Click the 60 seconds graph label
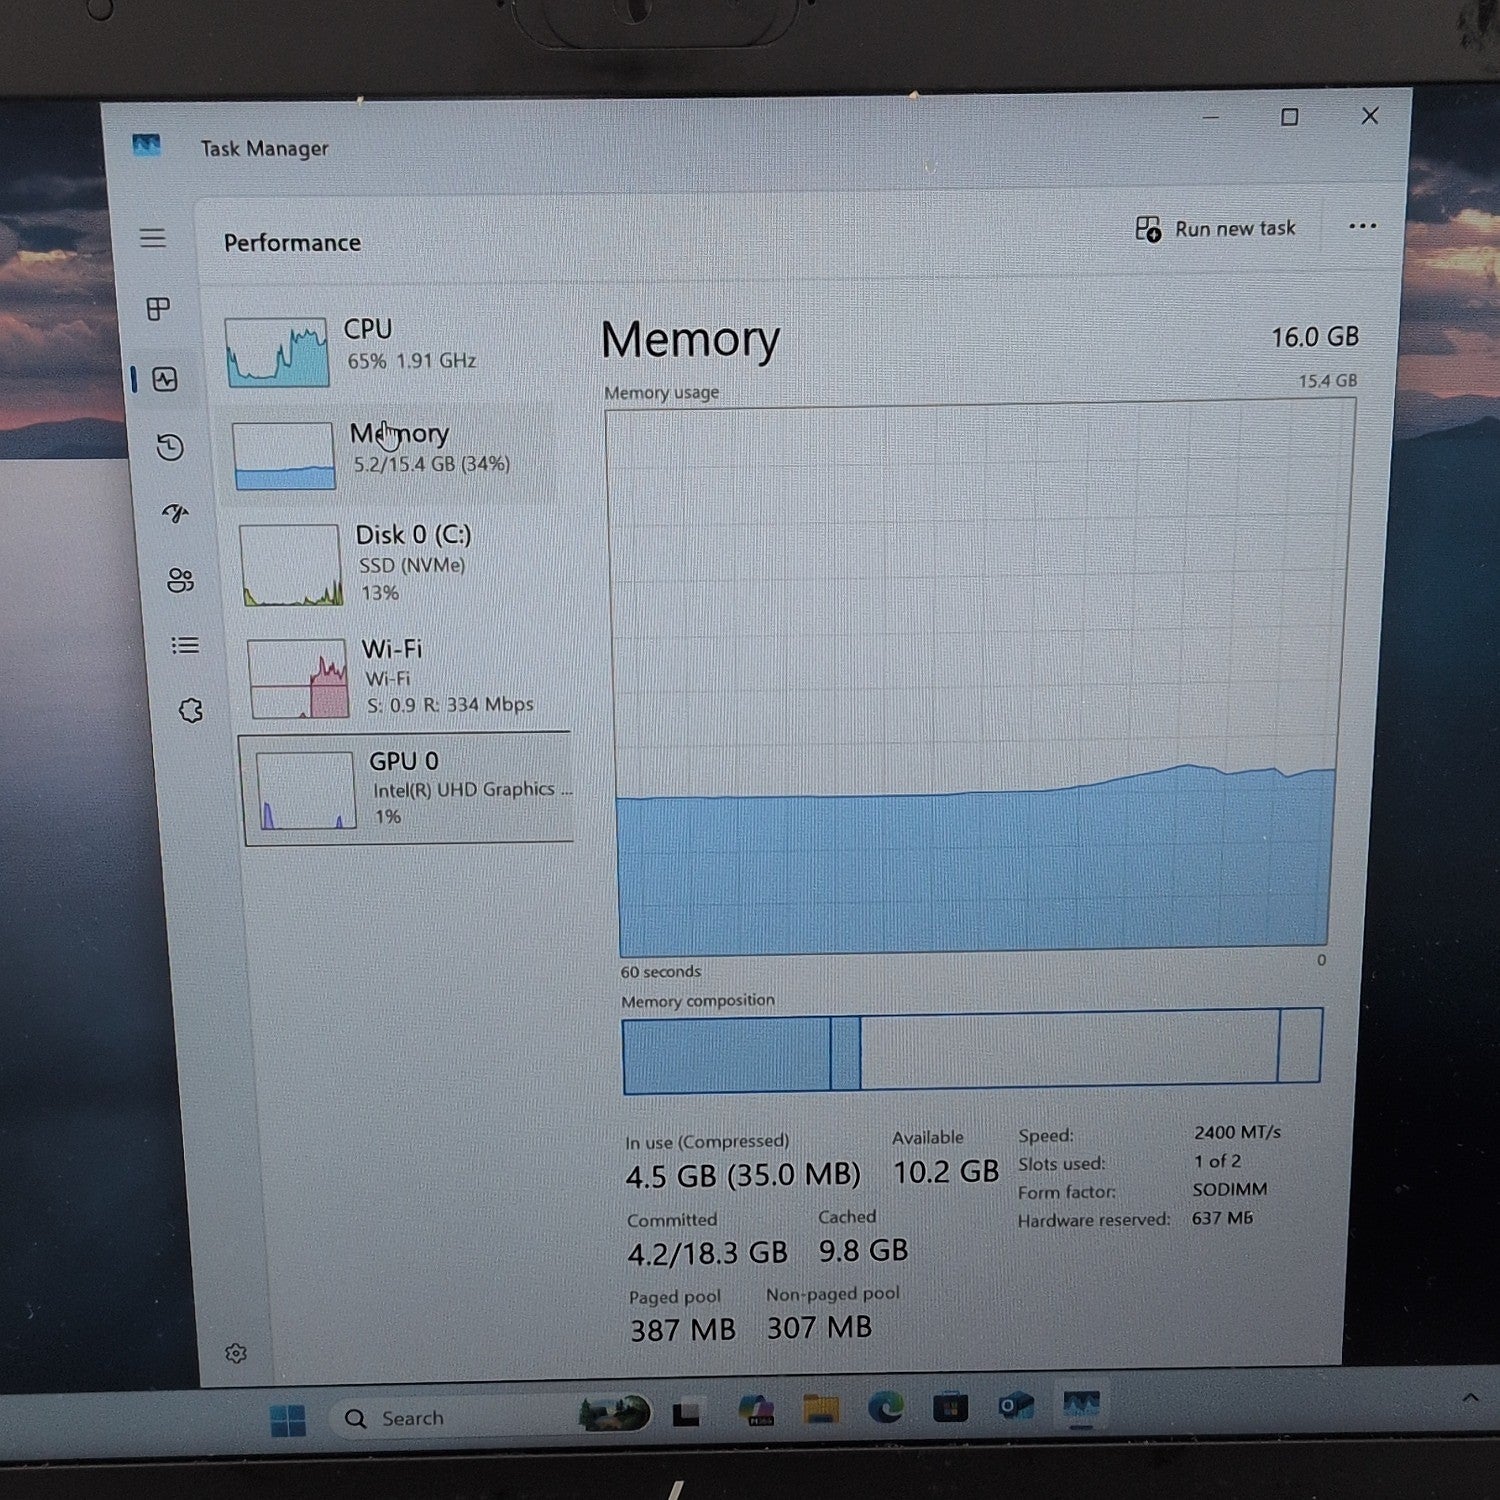Image resolution: width=1500 pixels, height=1500 pixels. (x=660, y=972)
